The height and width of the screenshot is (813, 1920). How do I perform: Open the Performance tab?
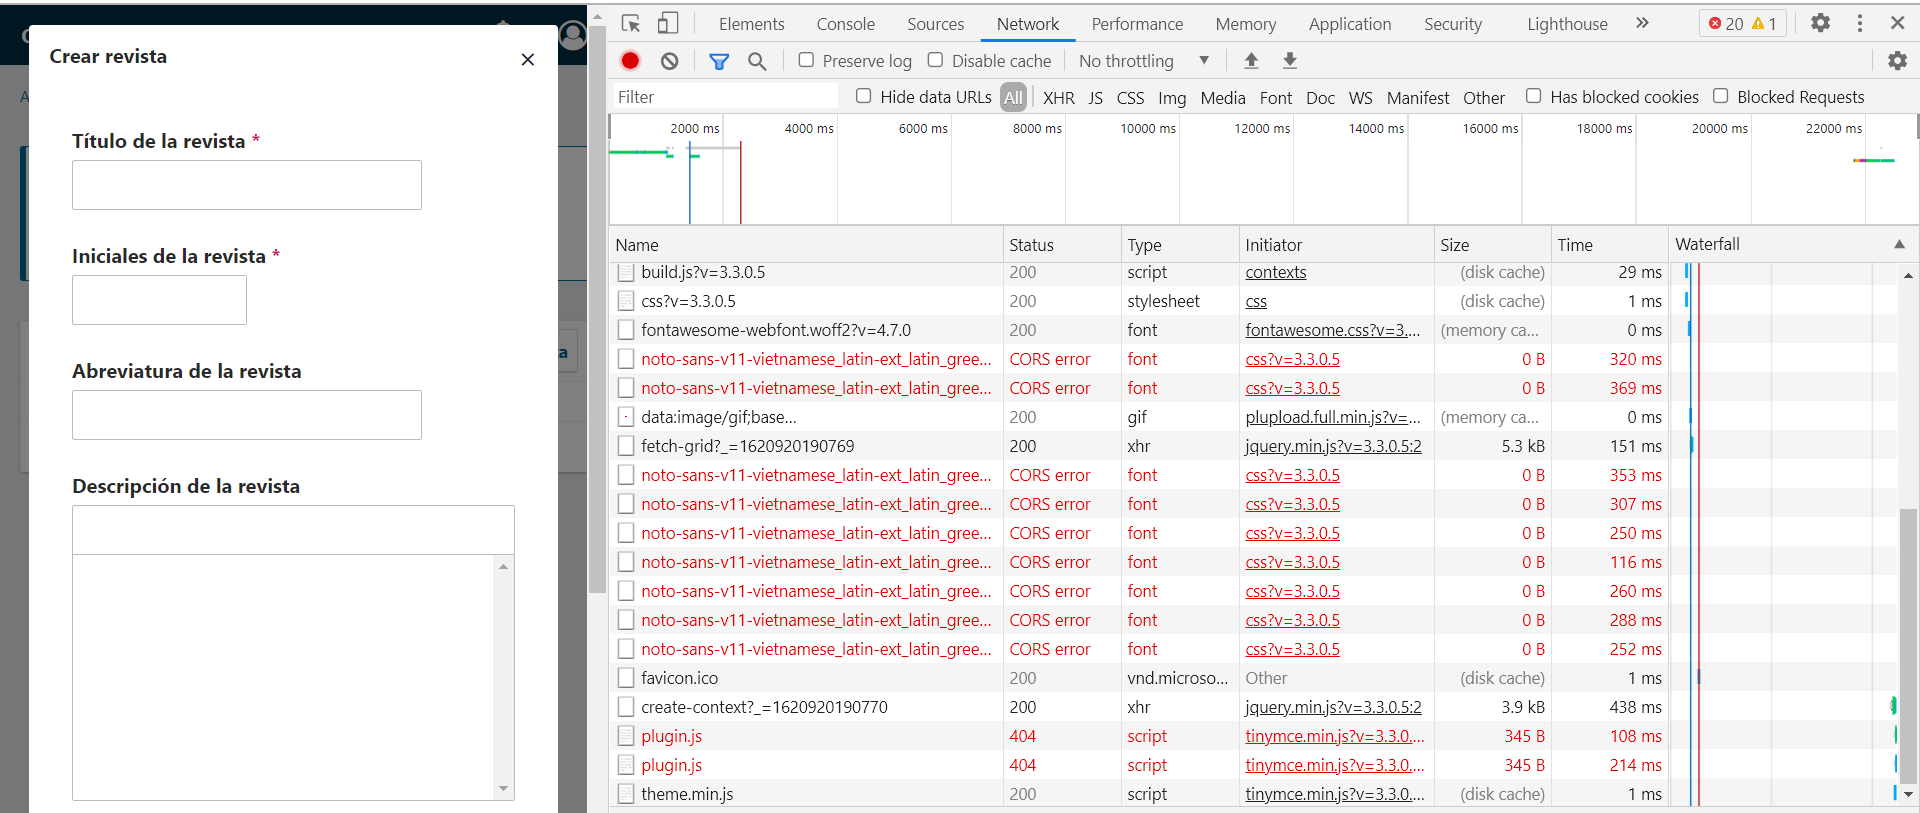pyautogui.click(x=1137, y=24)
